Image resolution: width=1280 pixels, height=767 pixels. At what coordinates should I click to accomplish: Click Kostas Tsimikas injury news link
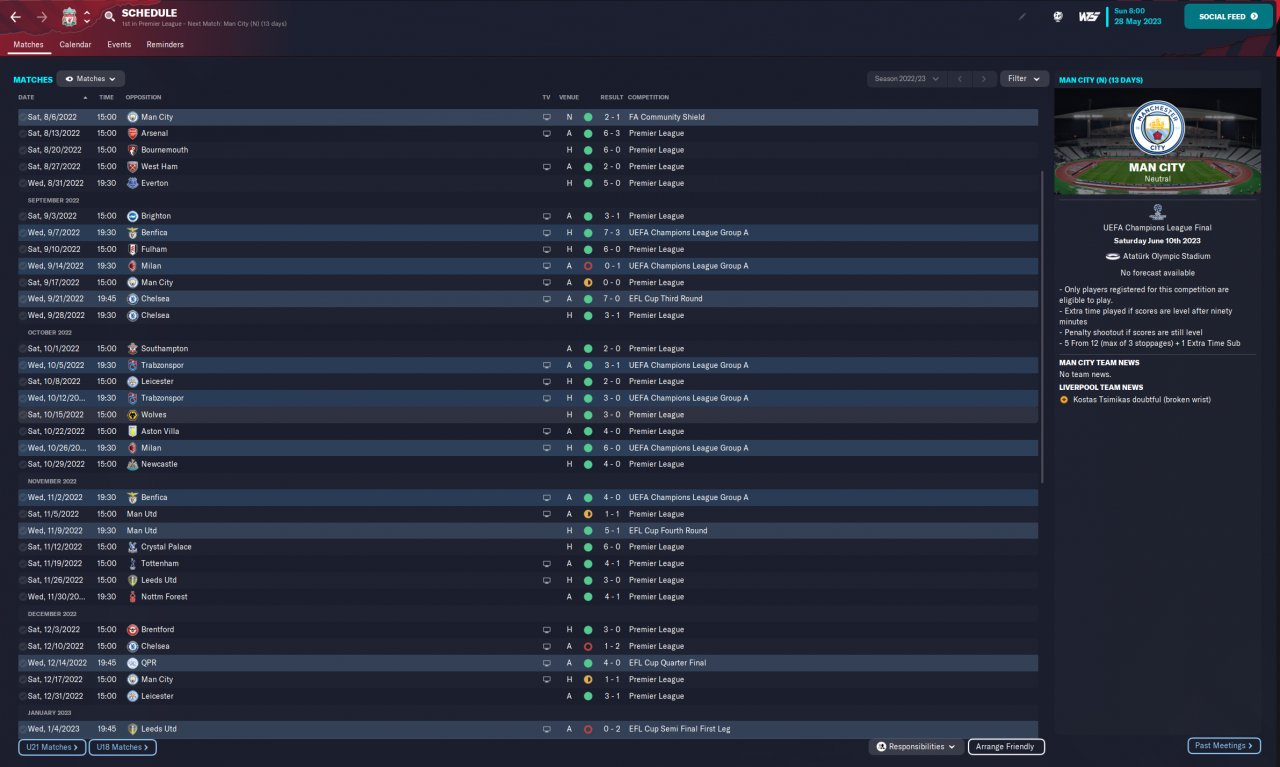pyautogui.click(x=1141, y=400)
